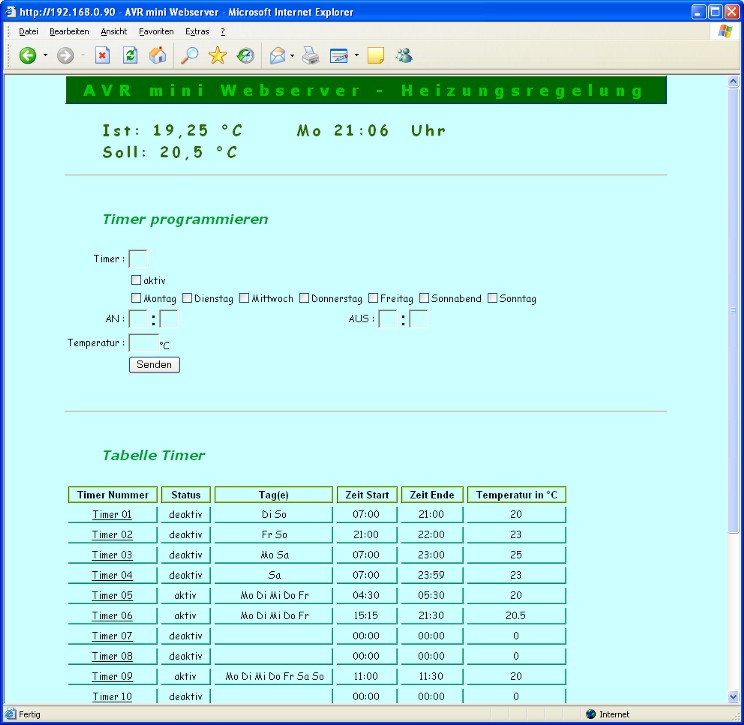Open the Forward button history dropdown arrow
Viewport: 744px width, 725px height.
coord(83,56)
